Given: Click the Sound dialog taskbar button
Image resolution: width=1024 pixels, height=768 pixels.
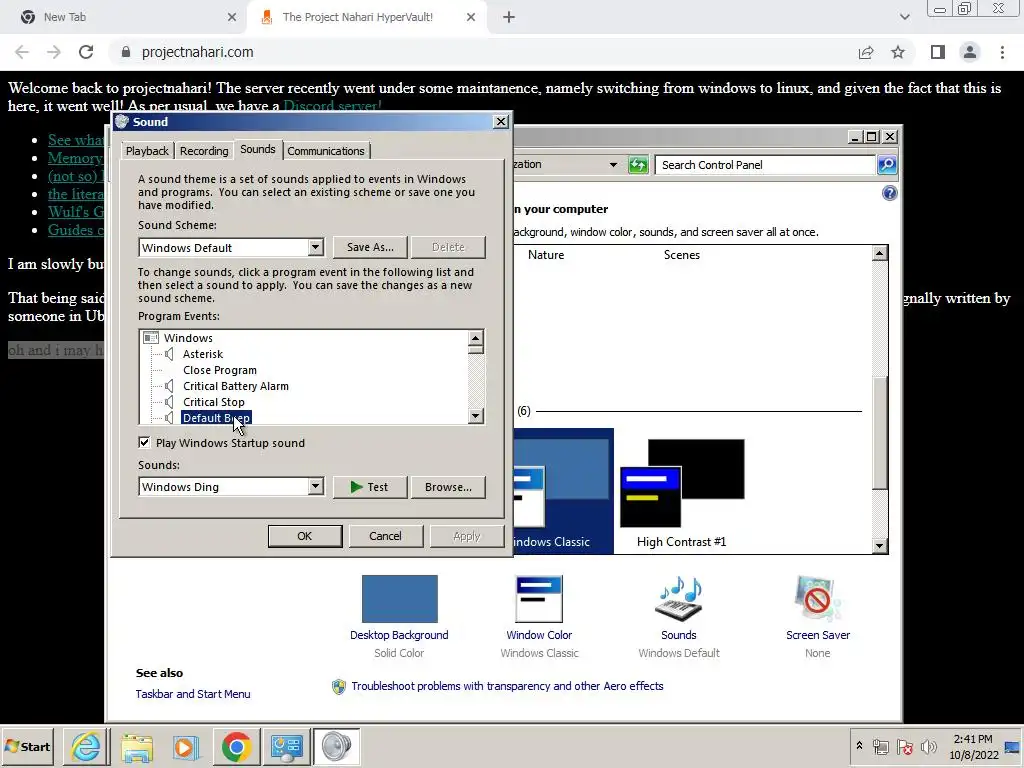Looking at the screenshot, I should tap(336, 746).
